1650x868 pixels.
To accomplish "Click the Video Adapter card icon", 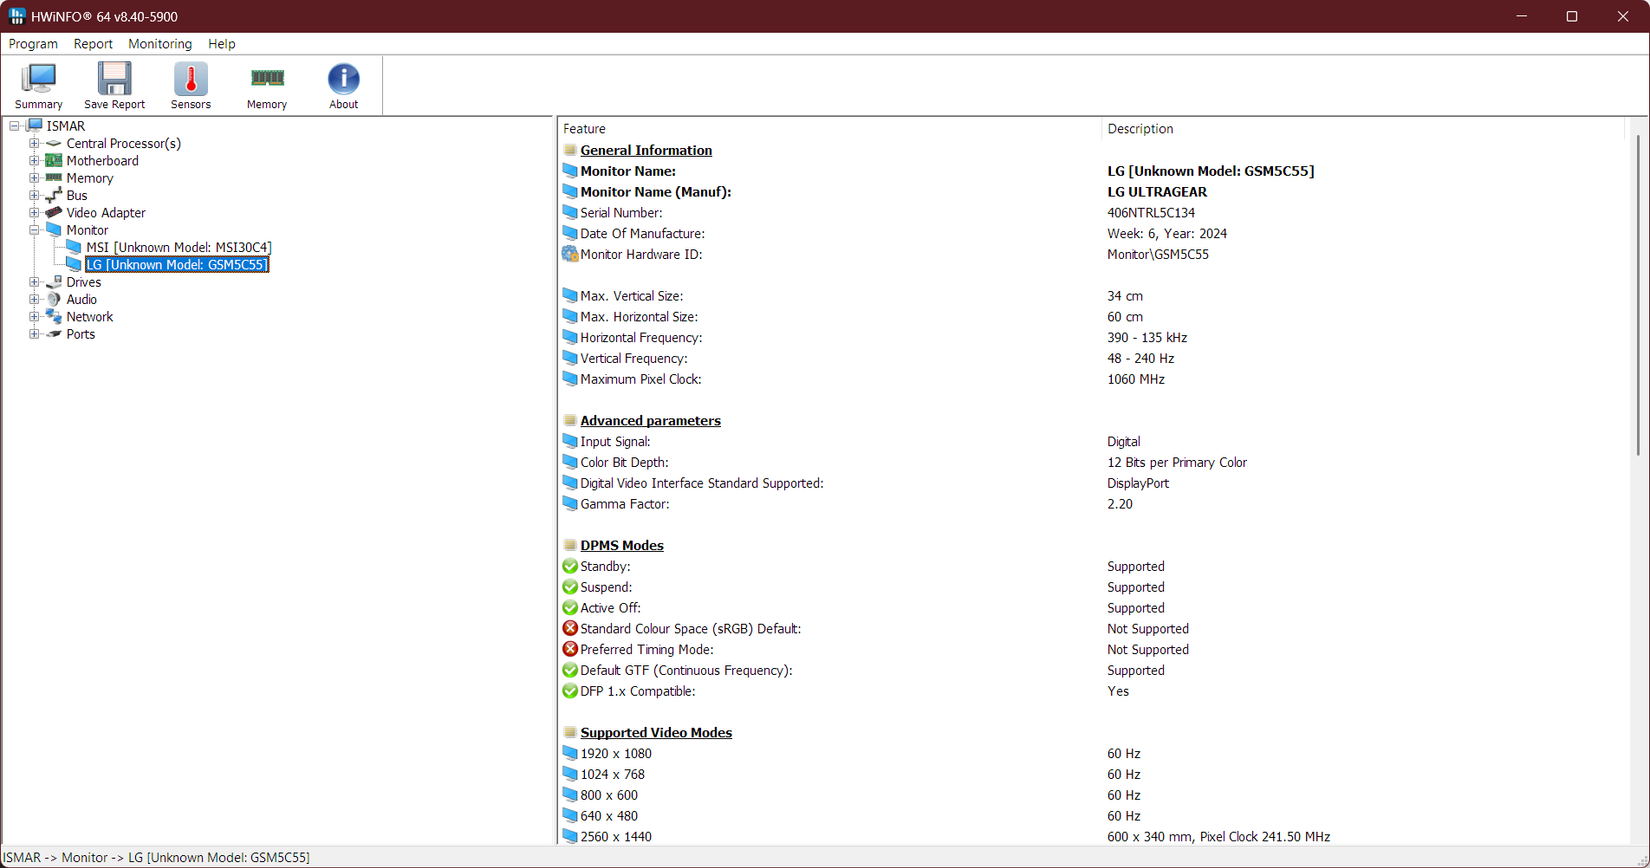I will (54, 213).
